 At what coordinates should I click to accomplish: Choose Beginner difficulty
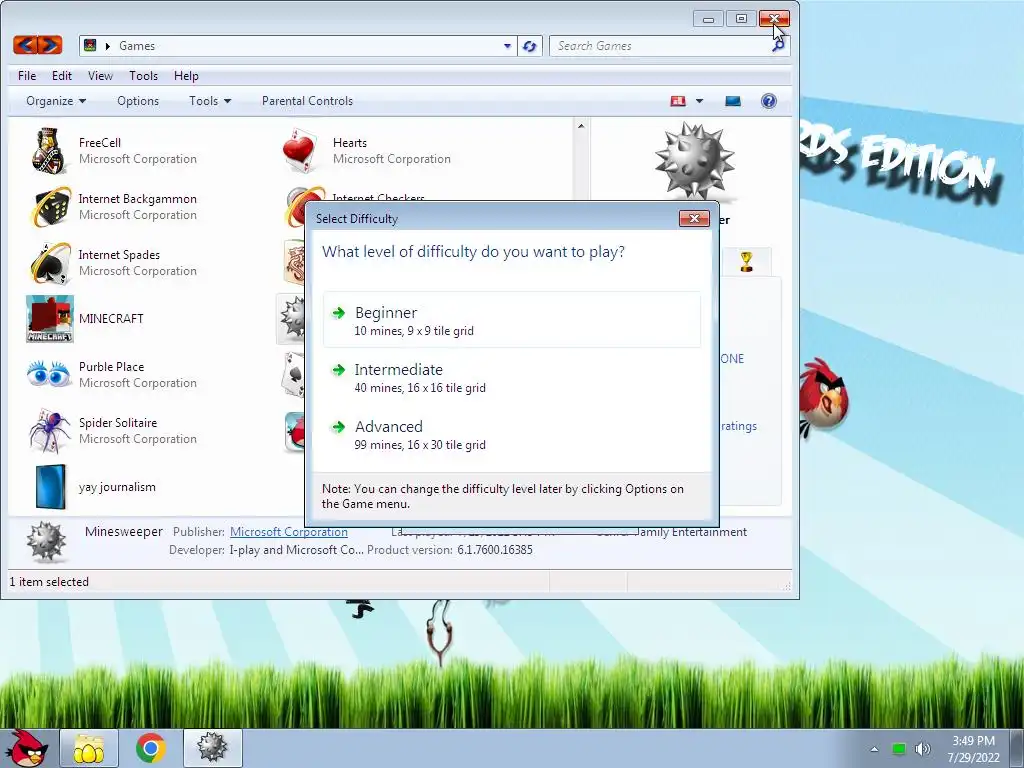[512, 320]
